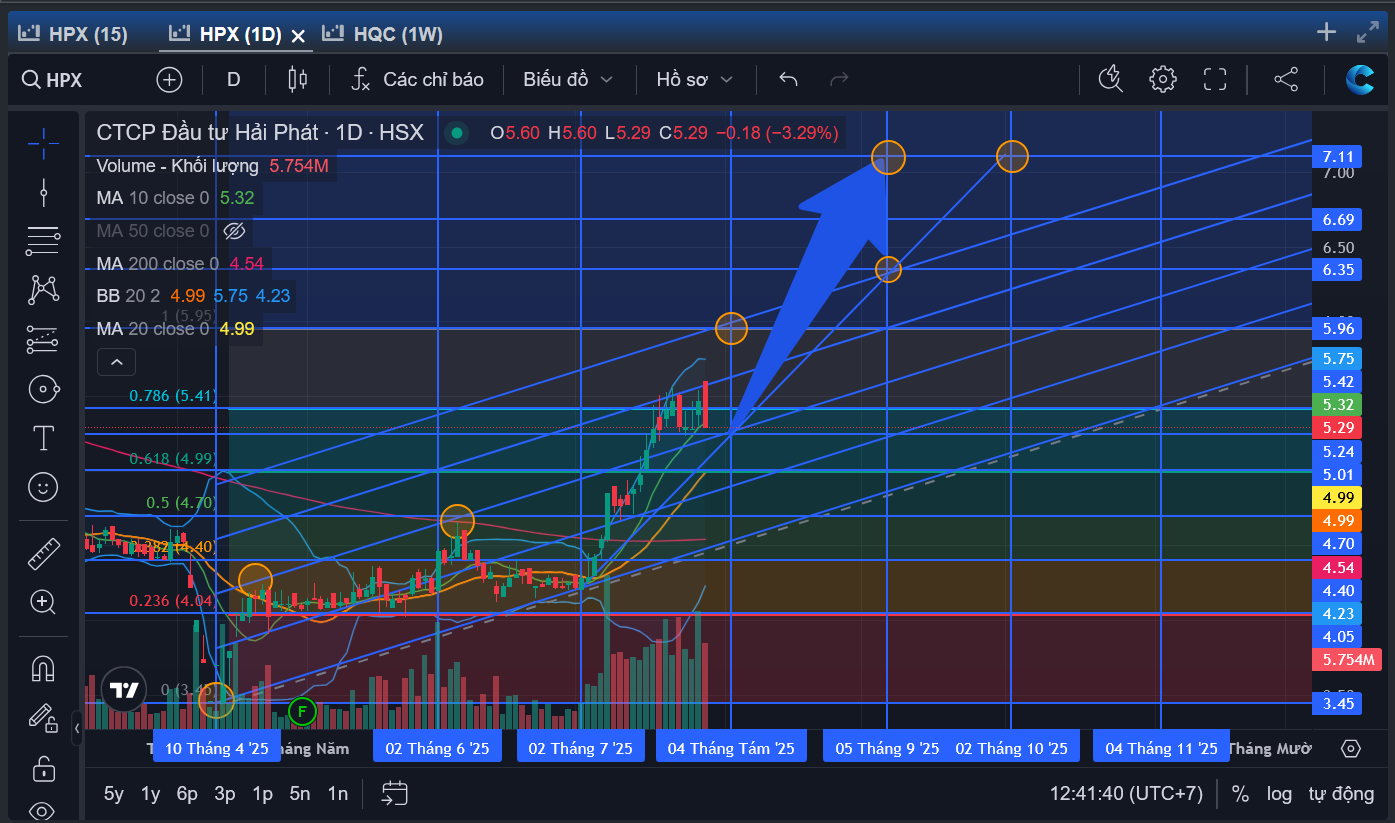
Task: Open time axis settings gear
Action: pyautogui.click(x=1351, y=749)
